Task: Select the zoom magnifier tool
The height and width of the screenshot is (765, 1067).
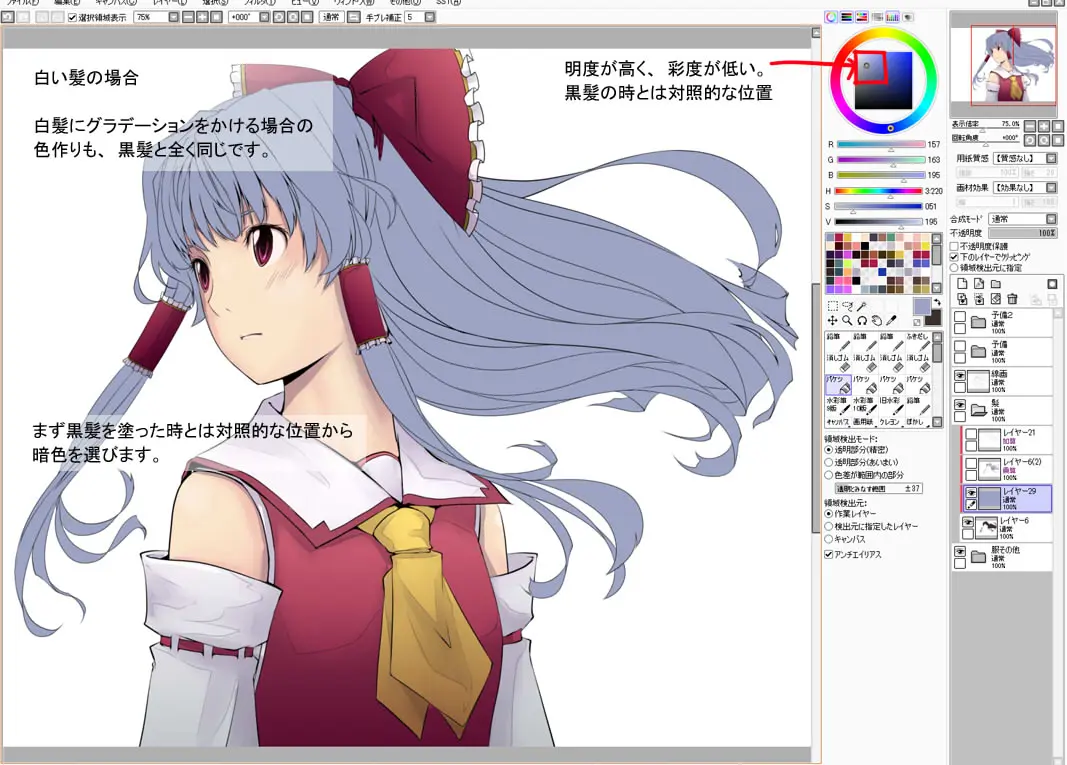Action: pos(847,321)
